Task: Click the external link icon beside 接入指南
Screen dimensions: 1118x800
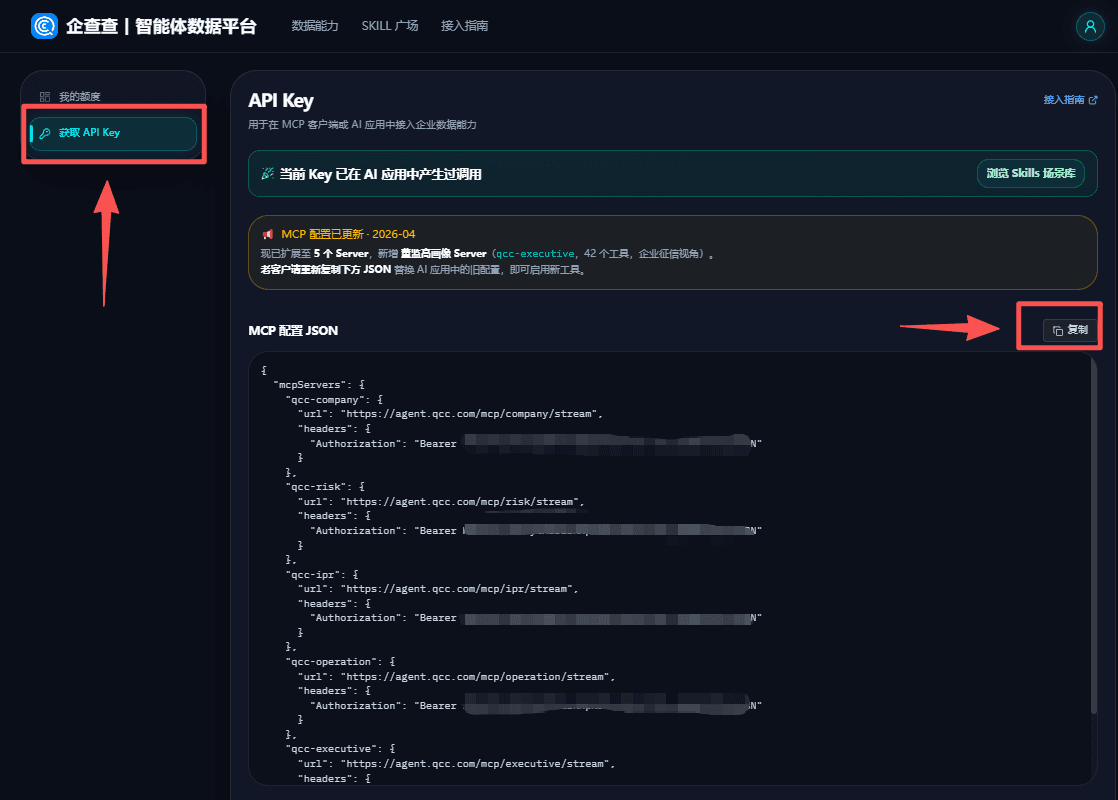Action: tap(1093, 100)
